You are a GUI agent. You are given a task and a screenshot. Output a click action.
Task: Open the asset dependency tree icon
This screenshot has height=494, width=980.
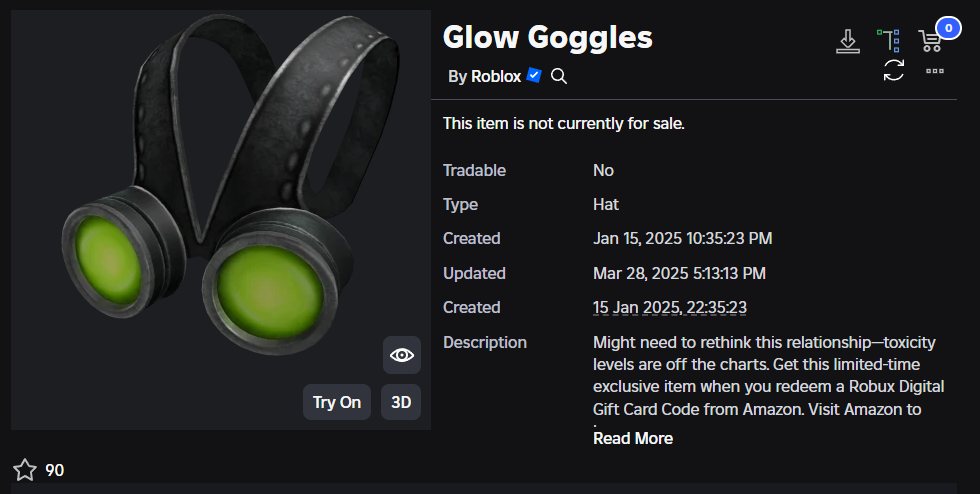pyautogui.click(x=888, y=41)
